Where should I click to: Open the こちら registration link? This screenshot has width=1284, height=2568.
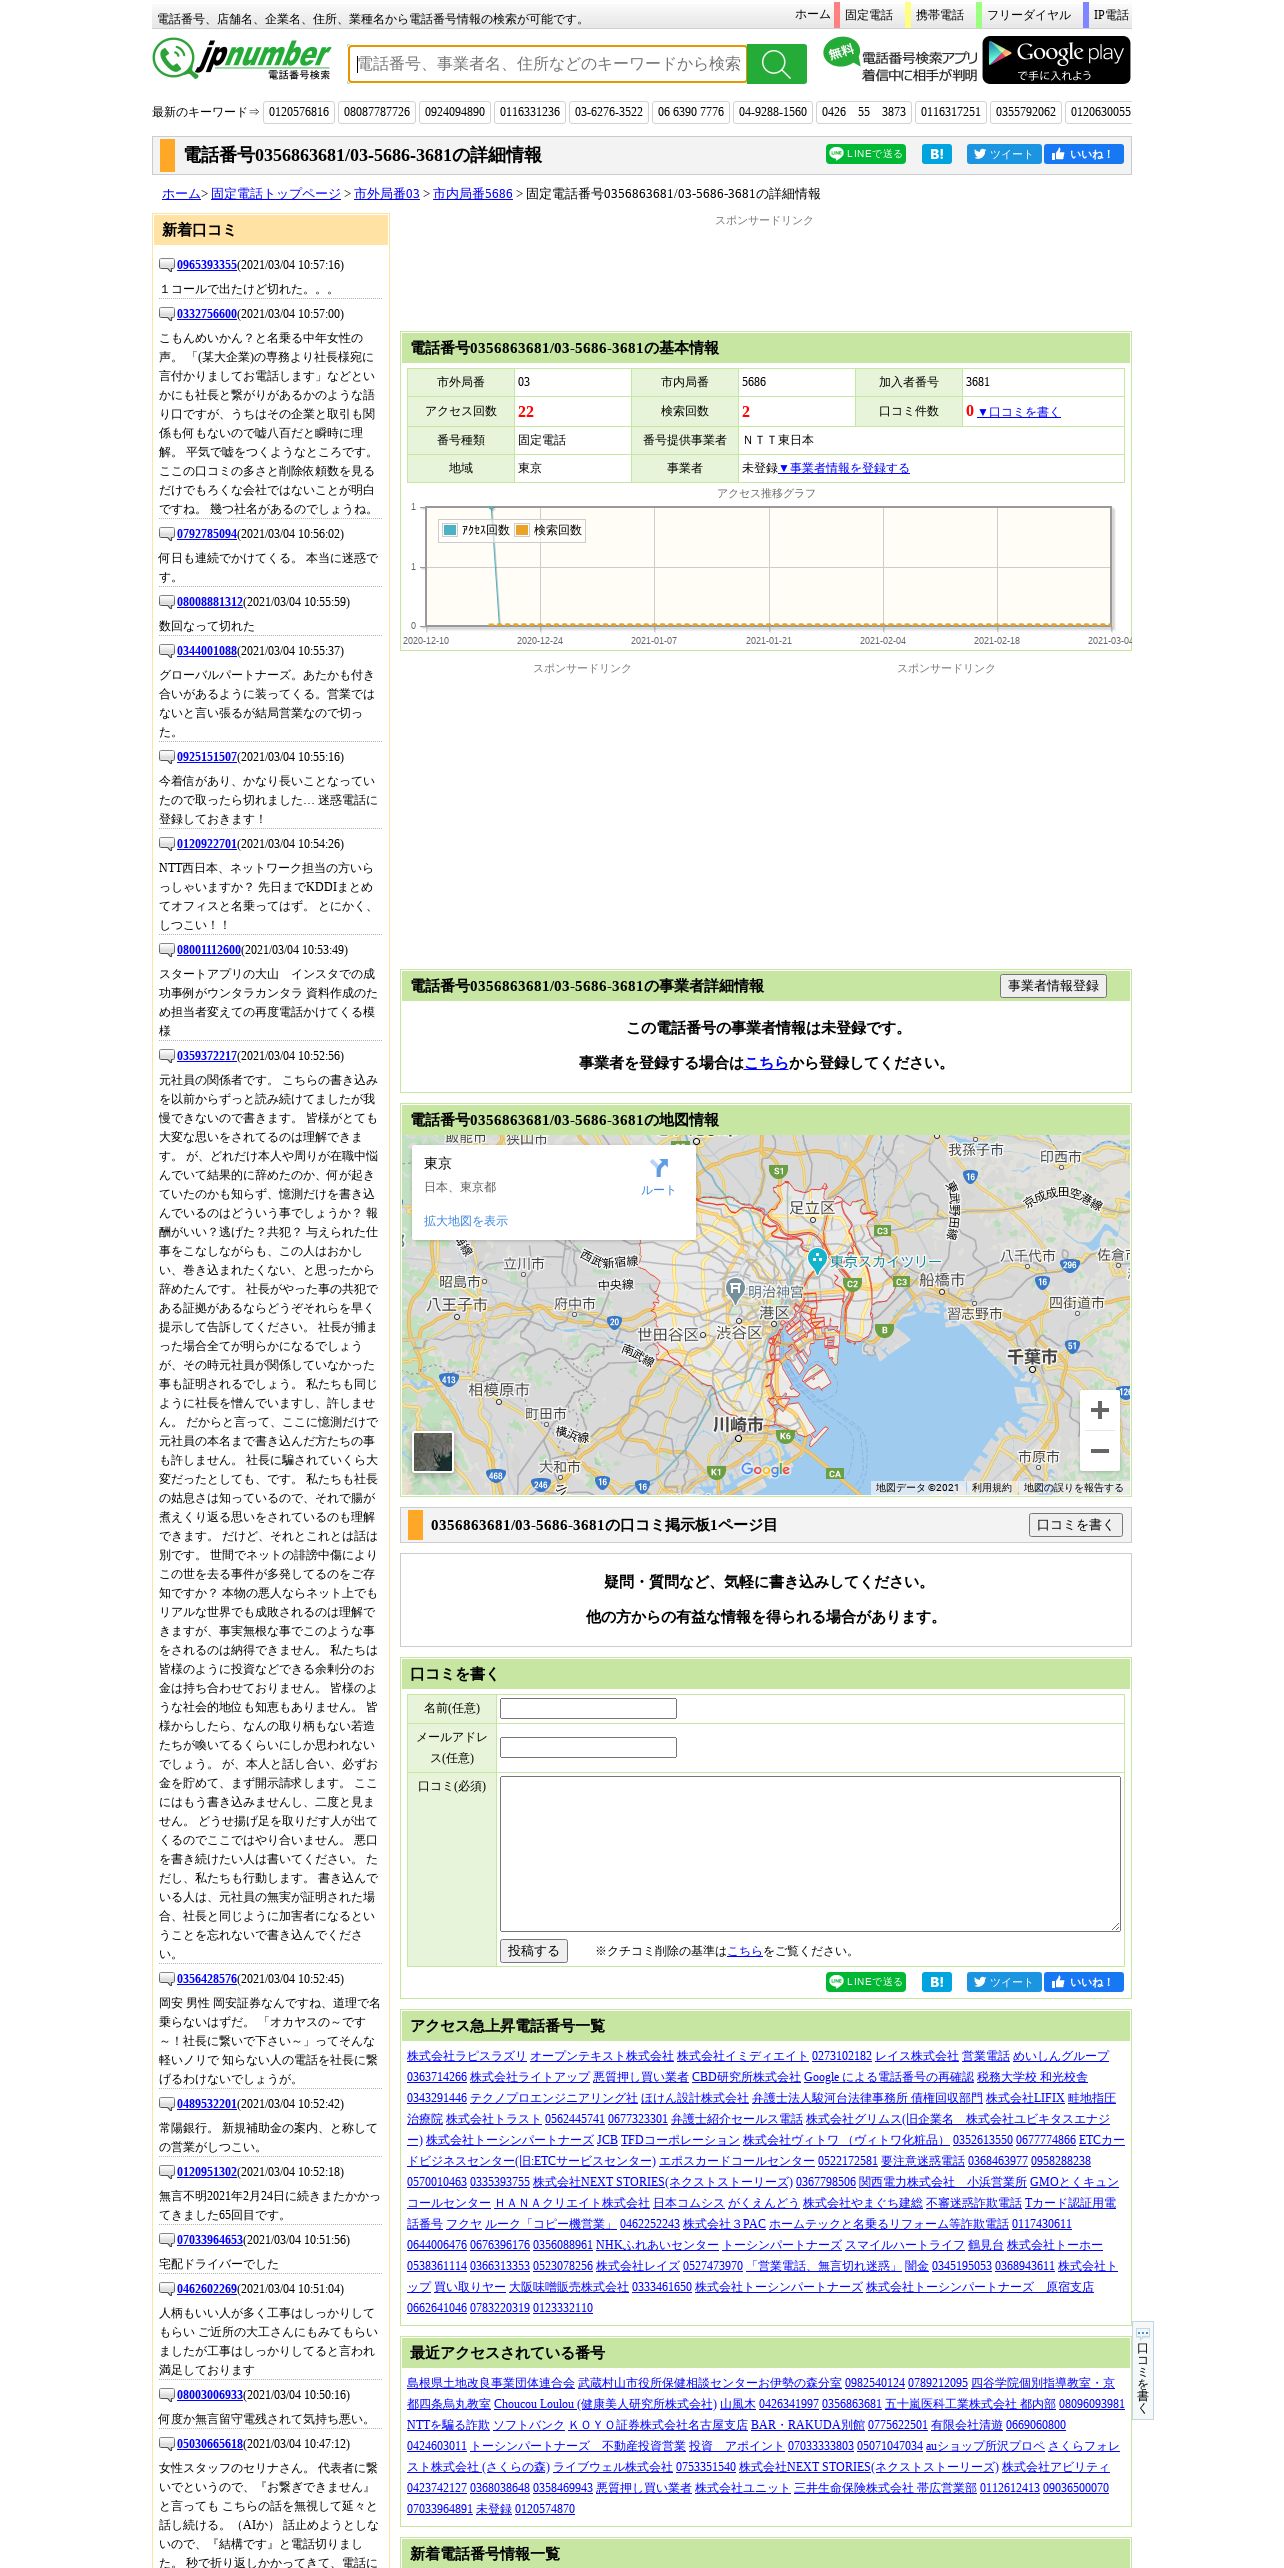(x=766, y=1063)
